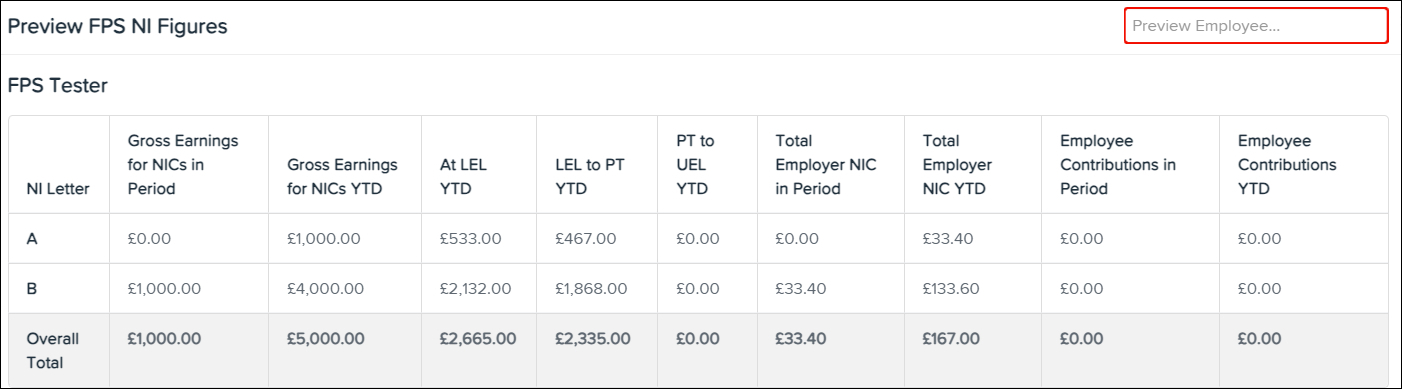Select the At LEL YTD column header

pos(464,176)
